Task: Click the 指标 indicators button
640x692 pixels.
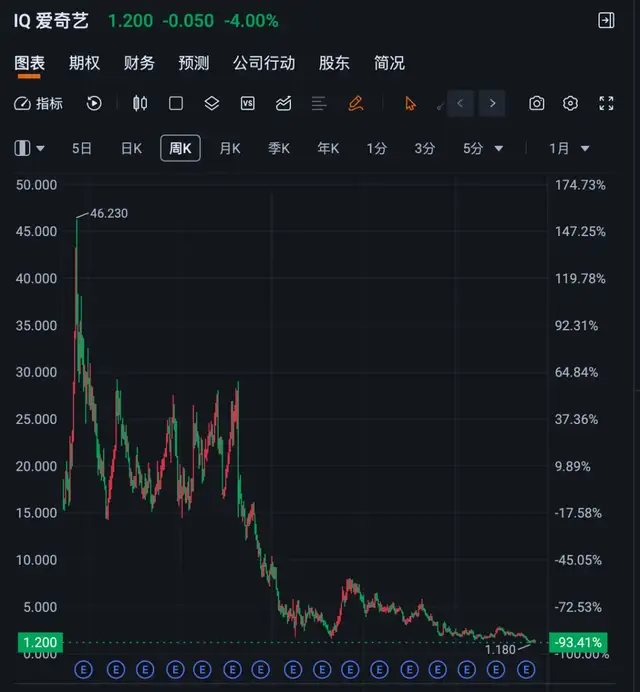Action: [x=38, y=103]
